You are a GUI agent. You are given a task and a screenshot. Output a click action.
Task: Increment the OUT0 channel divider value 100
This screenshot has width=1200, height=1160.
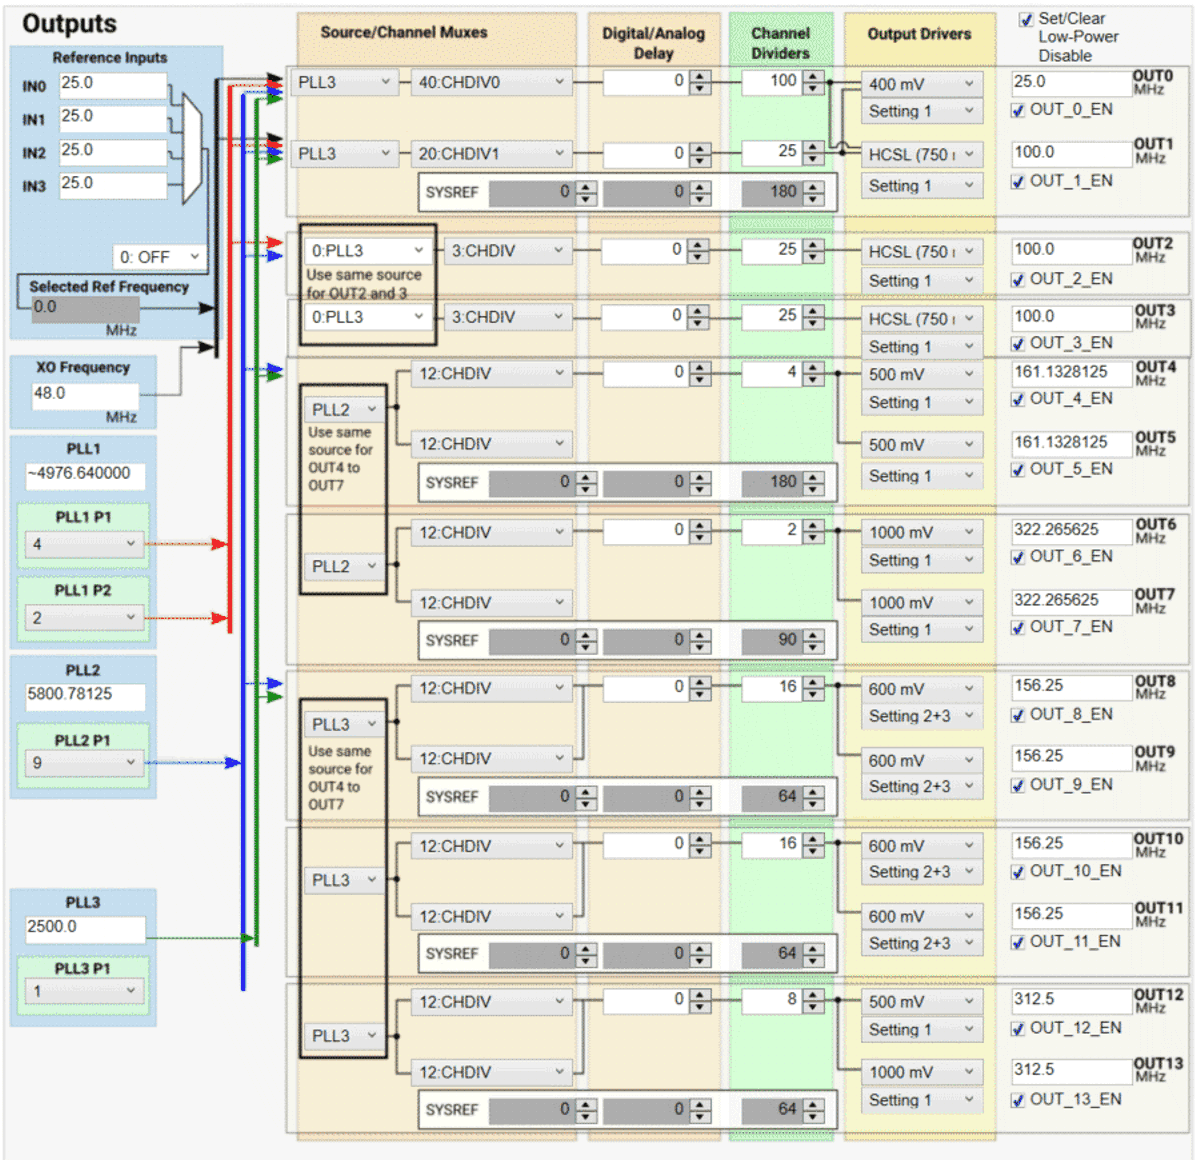pos(813,77)
